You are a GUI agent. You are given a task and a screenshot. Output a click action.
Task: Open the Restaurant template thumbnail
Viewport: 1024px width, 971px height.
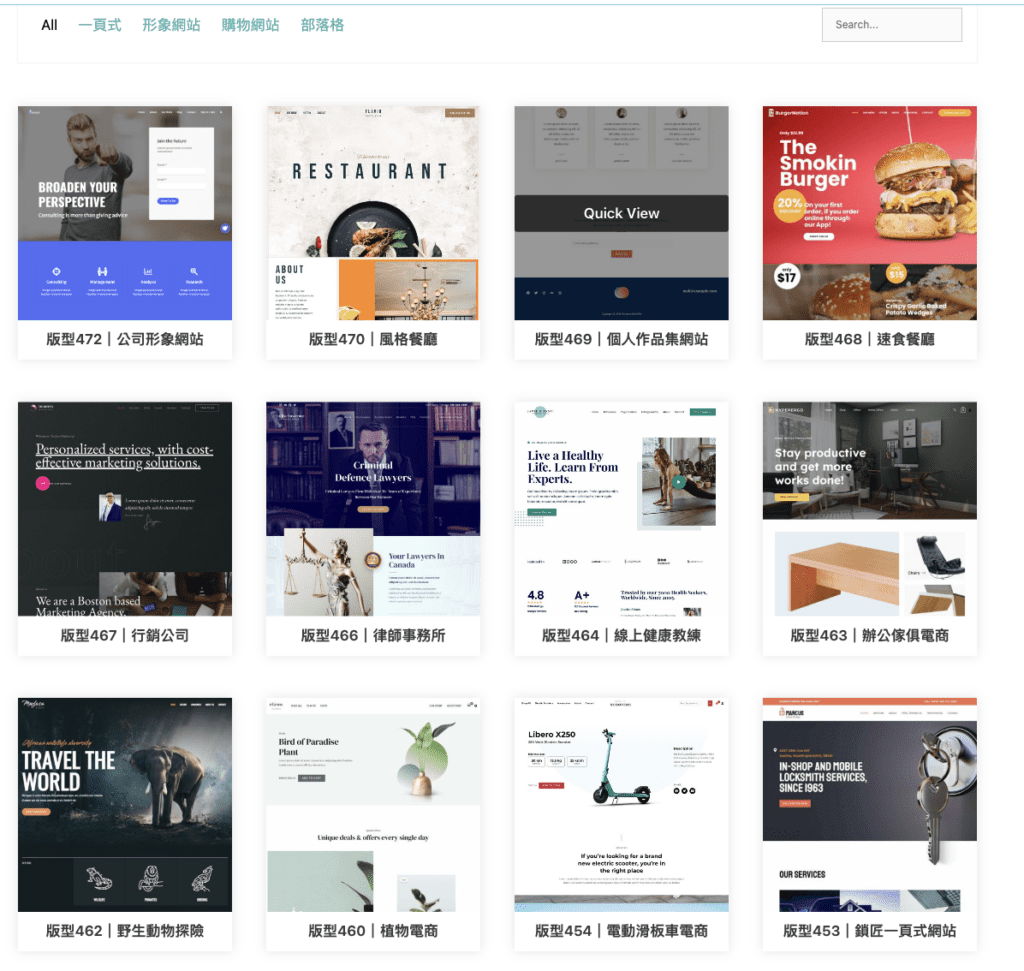coord(373,213)
